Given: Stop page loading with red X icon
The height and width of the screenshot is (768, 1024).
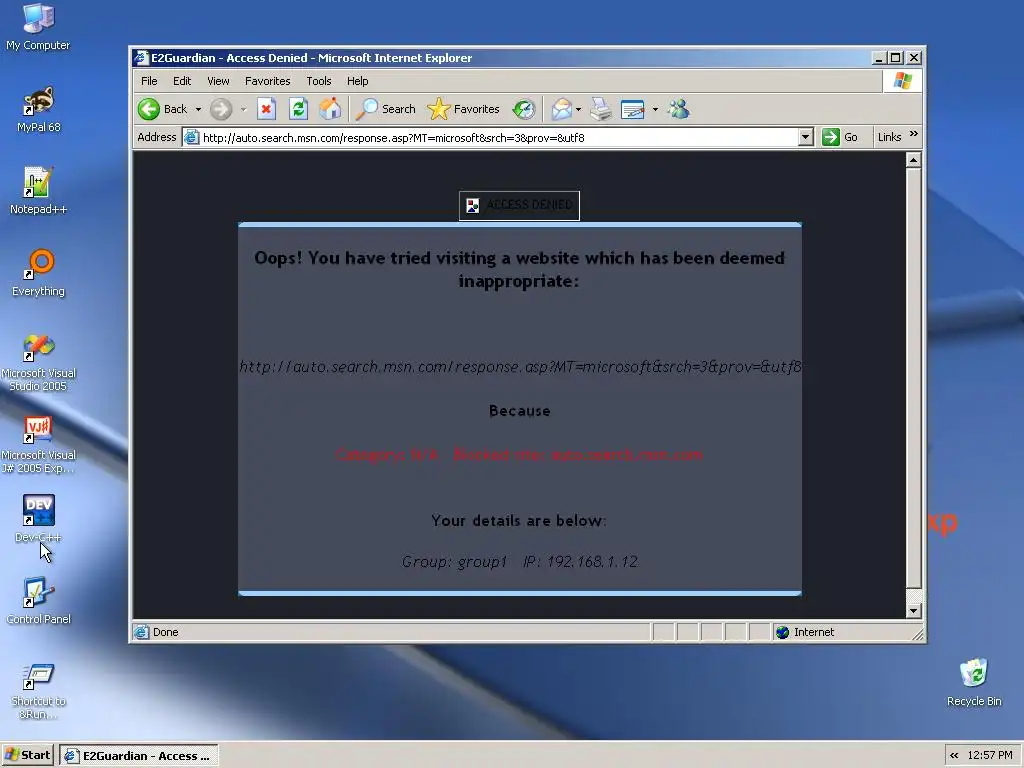Looking at the screenshot, I should (x=266, y=109).
